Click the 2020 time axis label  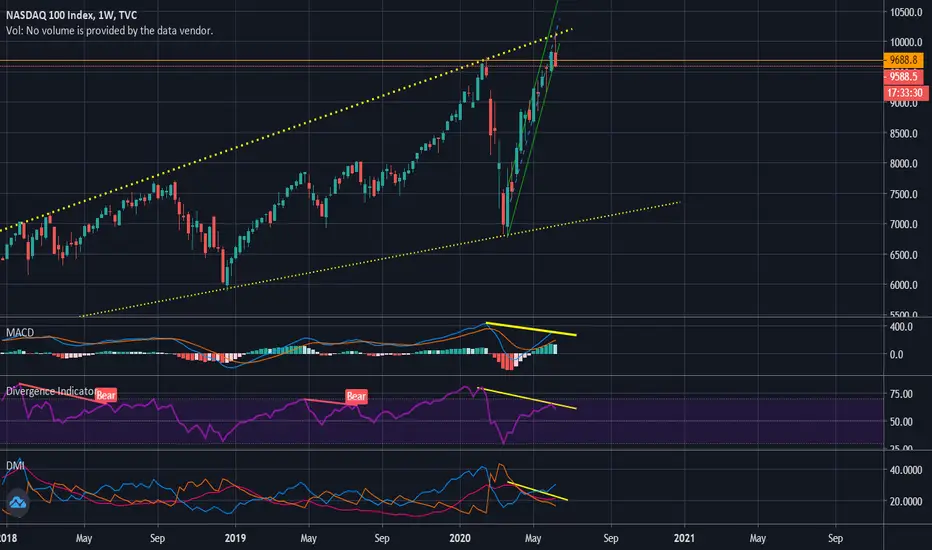tap(459, 538)
